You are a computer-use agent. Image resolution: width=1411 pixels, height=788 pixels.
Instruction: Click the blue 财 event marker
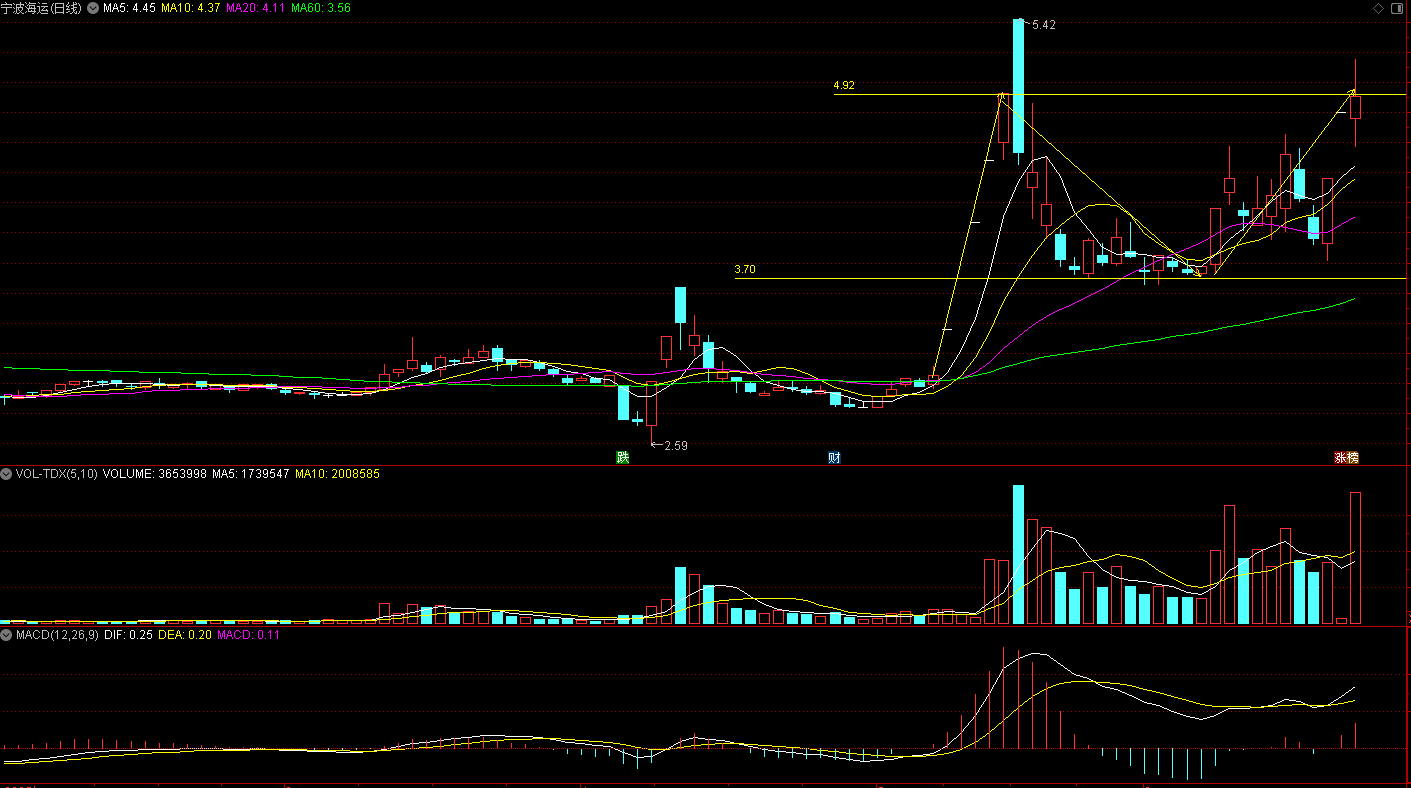(x=834, y=458)
